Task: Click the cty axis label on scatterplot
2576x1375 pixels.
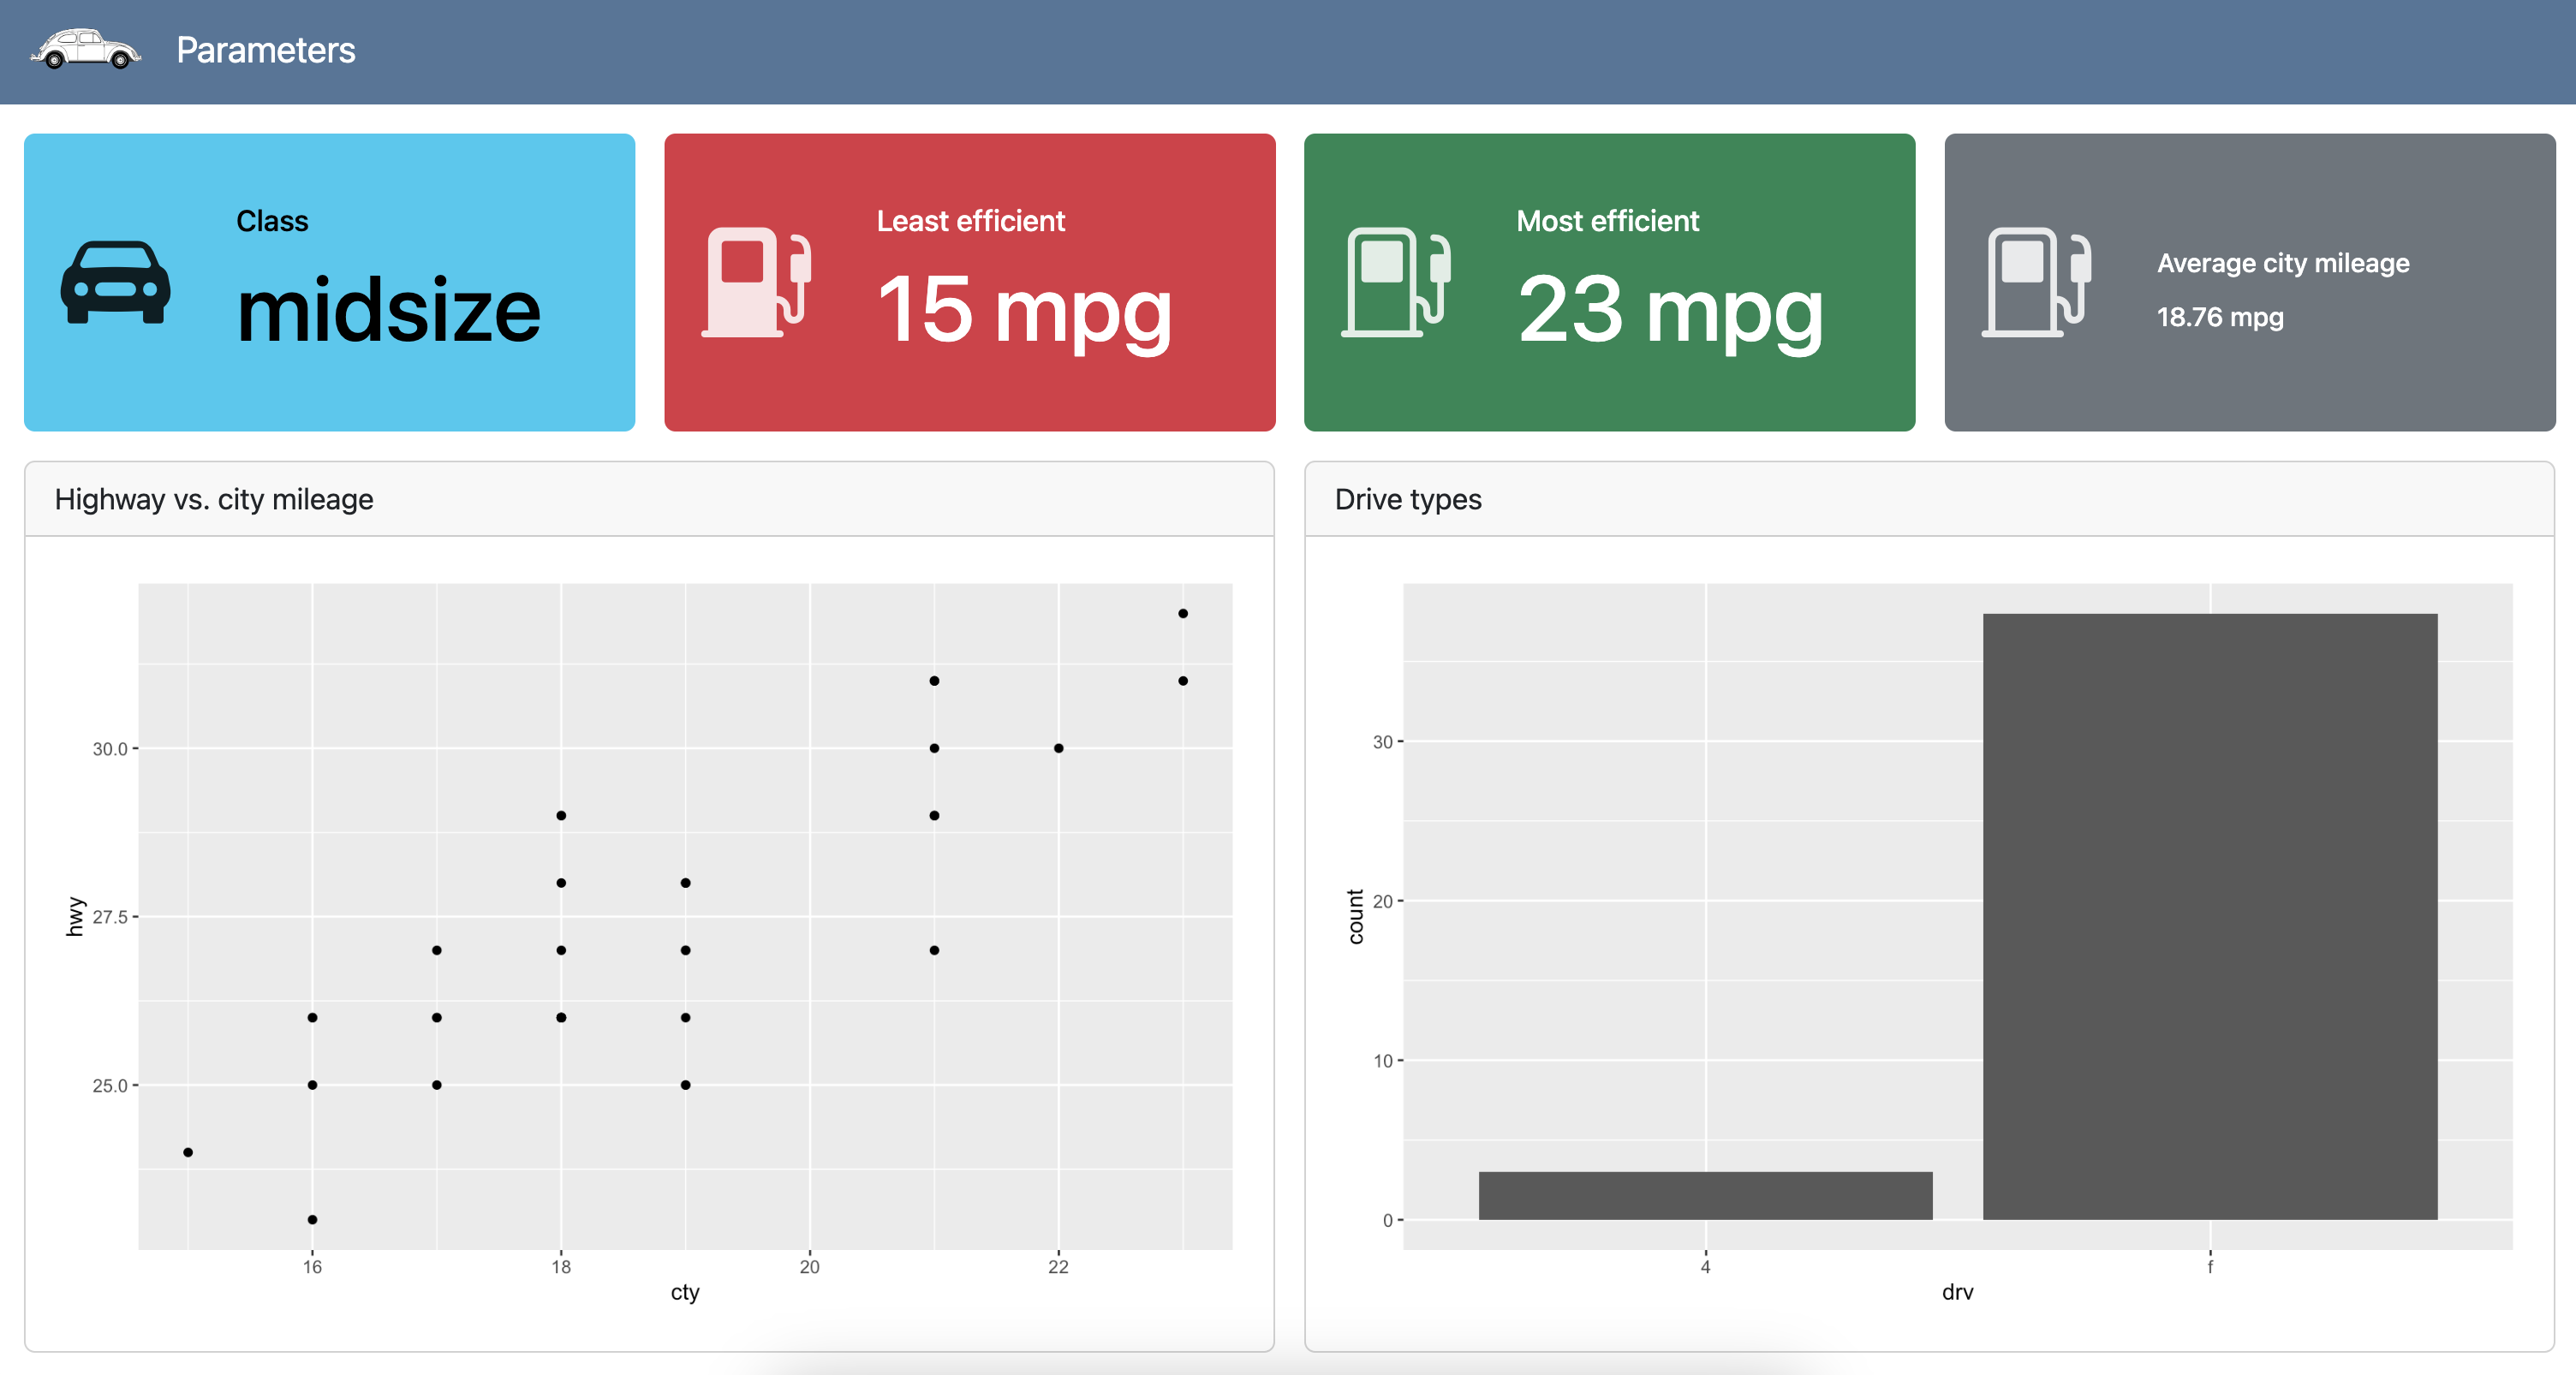Action: click(684, 1292)
